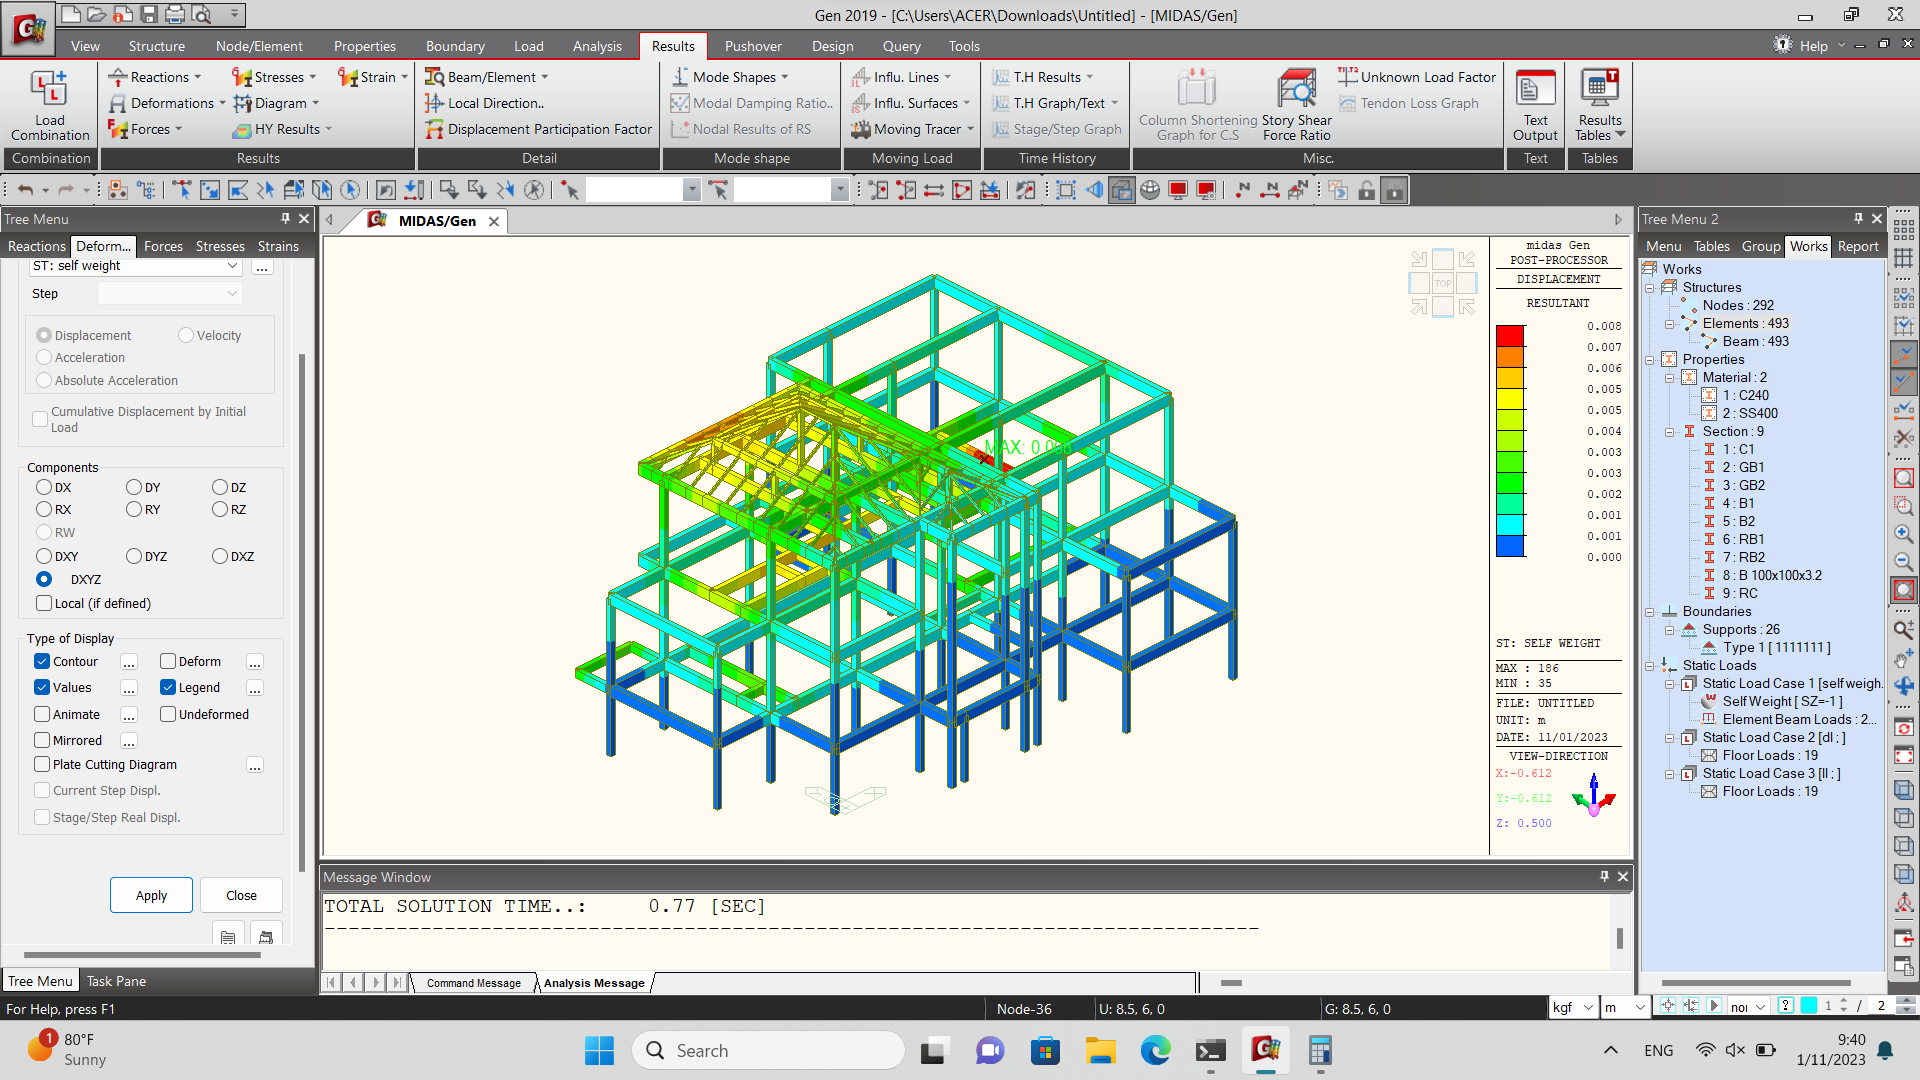Screen dimensions: 1920x1080
Task: Open the ST: self weight dropdown
Action: [x=232, y=266]
